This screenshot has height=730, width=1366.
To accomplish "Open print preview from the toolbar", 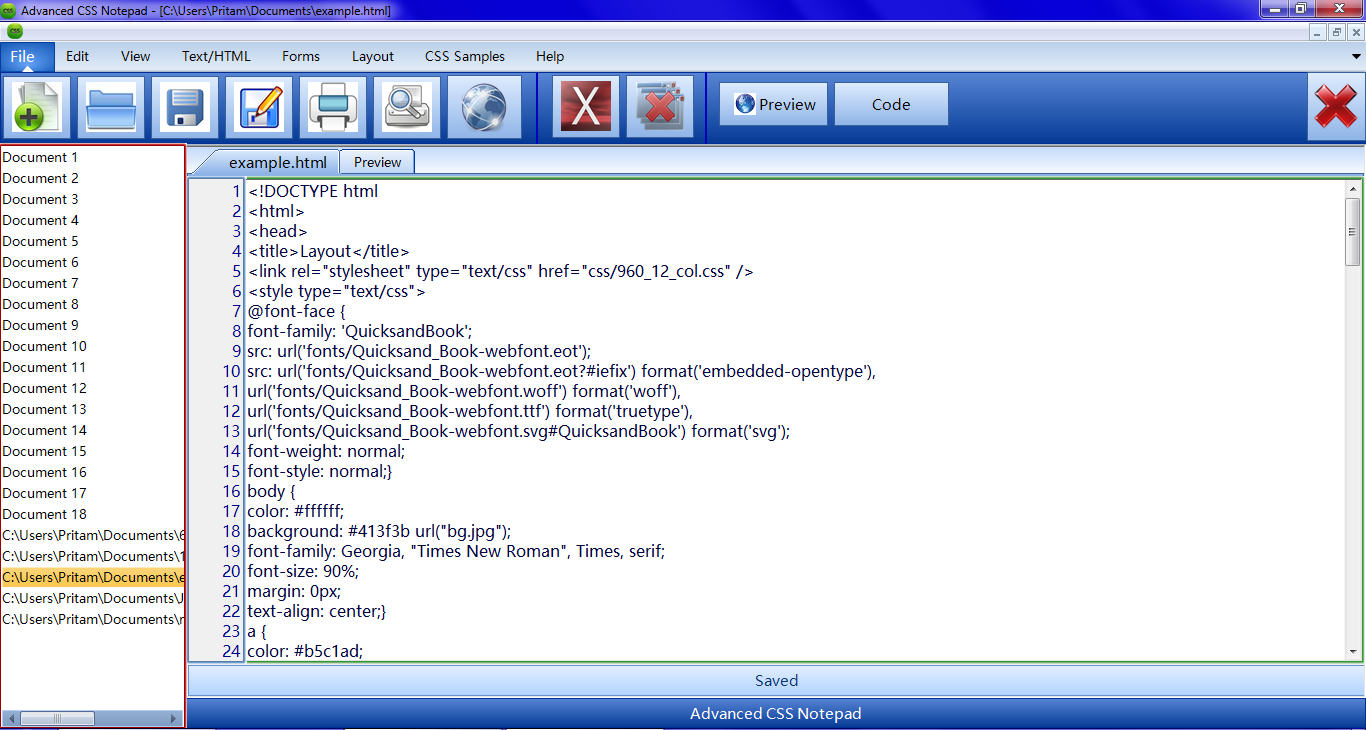I will (407, 106).
